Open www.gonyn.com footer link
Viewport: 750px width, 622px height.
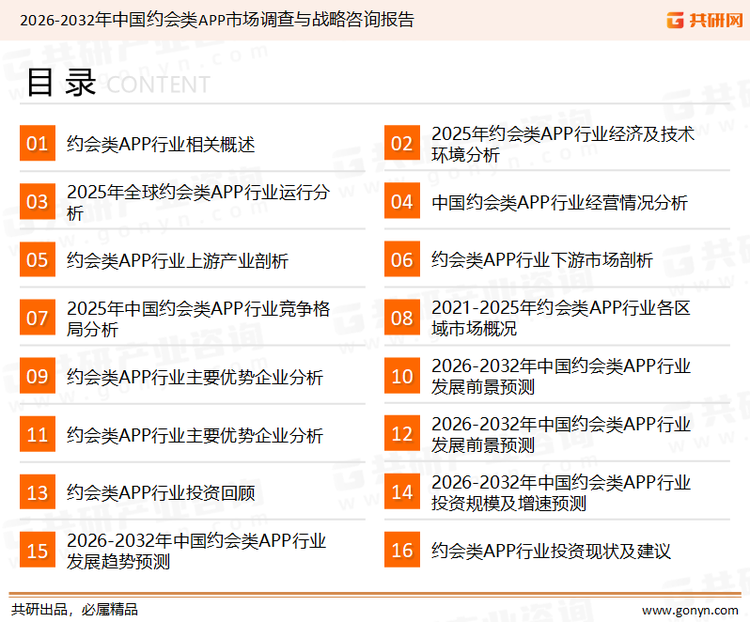pos(690,611)
